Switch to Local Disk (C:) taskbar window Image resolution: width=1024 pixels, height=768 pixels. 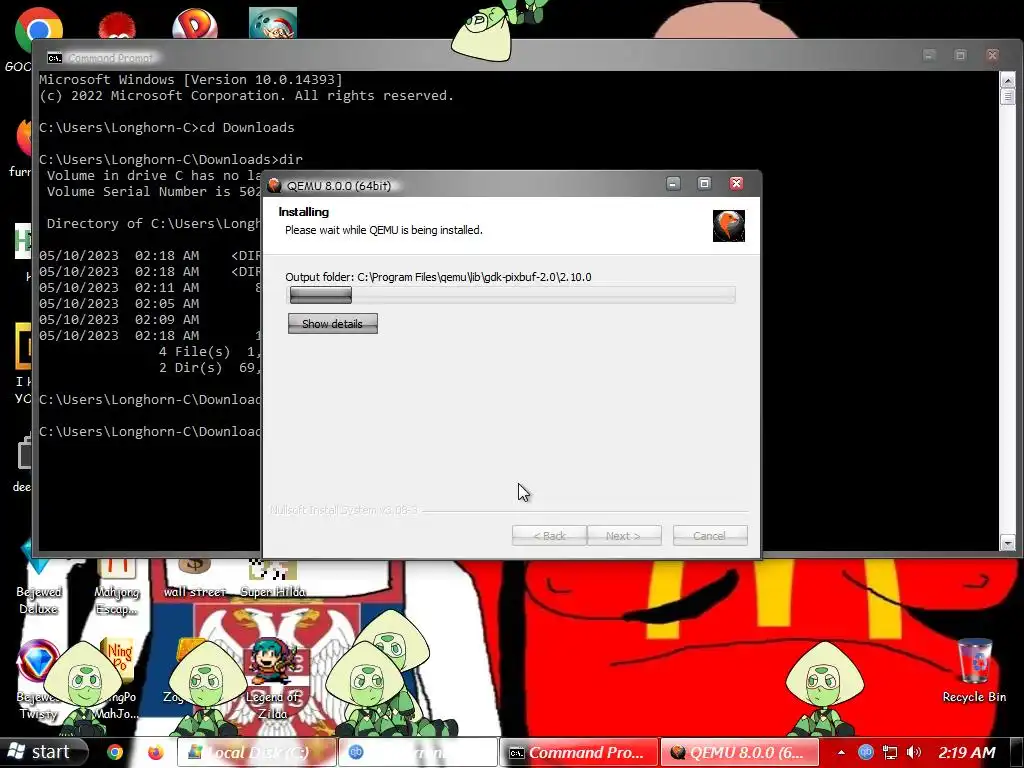[x=257, y=752]
